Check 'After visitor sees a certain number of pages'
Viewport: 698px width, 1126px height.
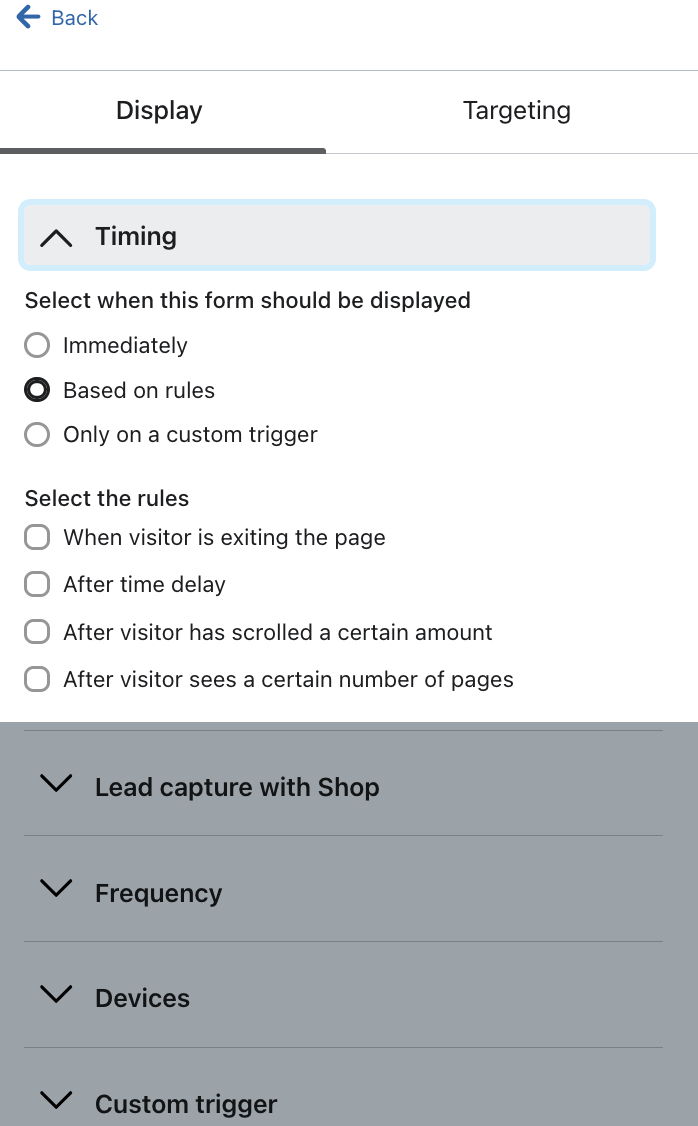tap(37, 678)
